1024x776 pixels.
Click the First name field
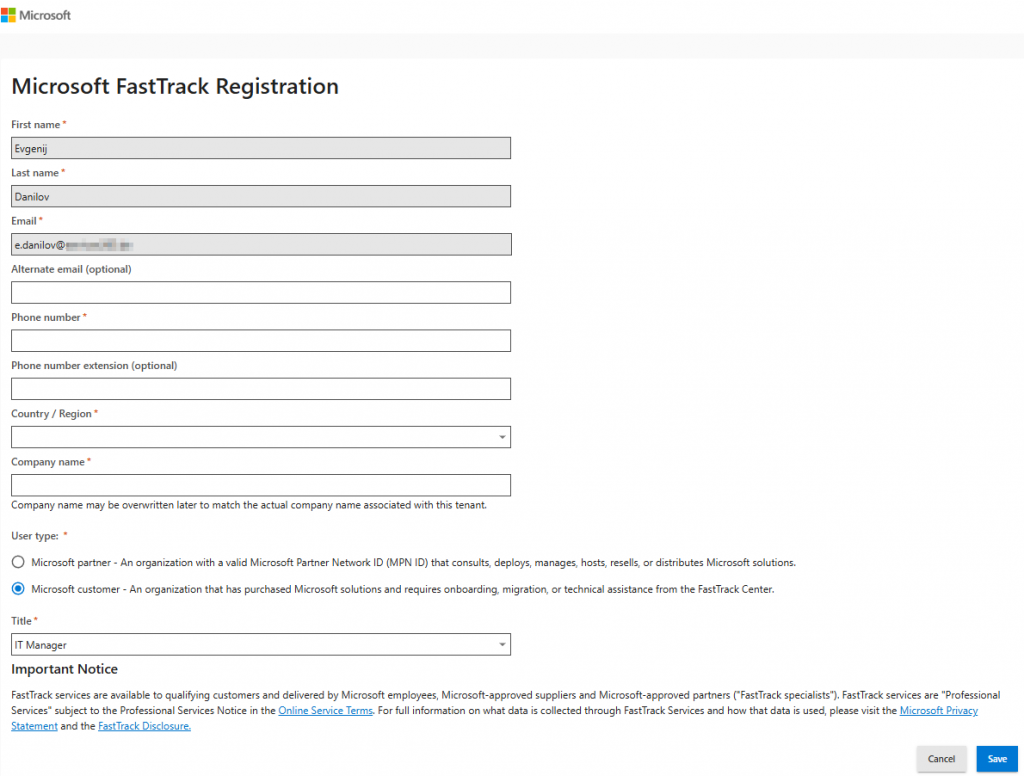tap(260, 148)
